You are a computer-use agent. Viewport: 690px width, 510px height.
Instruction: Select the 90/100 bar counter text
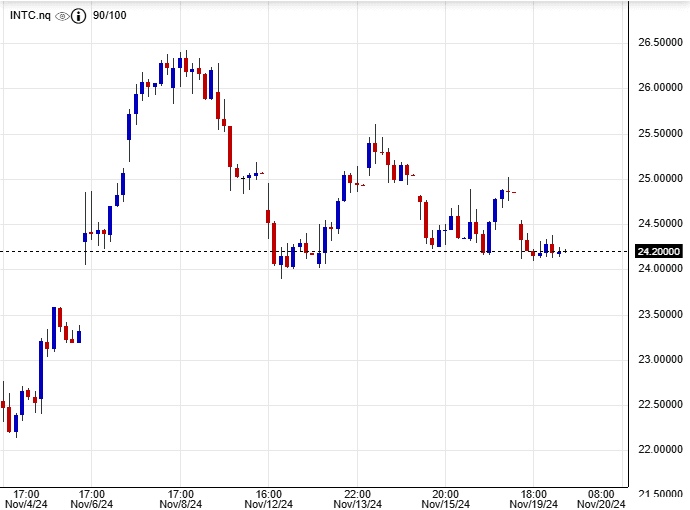pos(109,16)
